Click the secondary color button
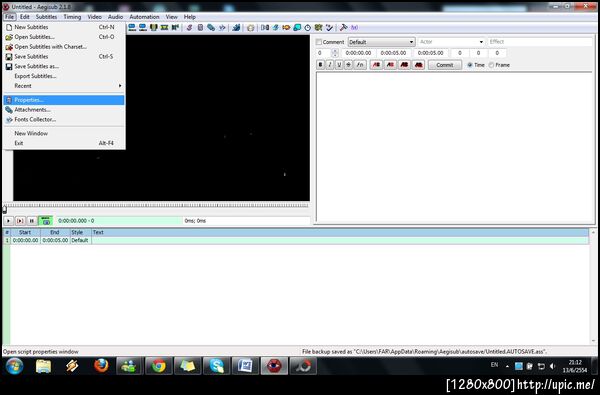Image resolution: width=600 pixels, height=395 pixels. pos(390,65)
